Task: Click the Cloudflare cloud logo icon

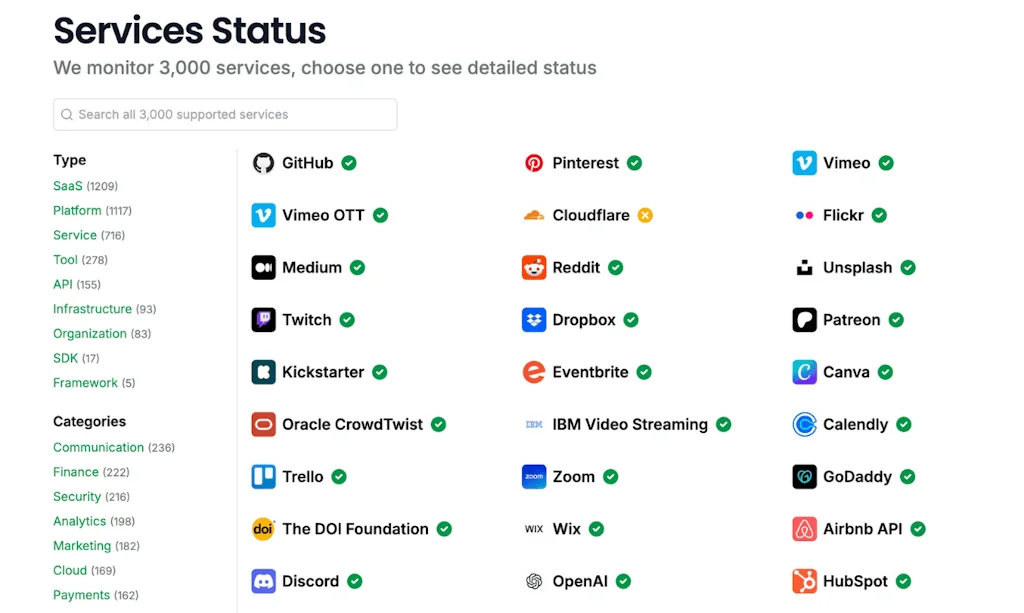Action: coord(534,215)
